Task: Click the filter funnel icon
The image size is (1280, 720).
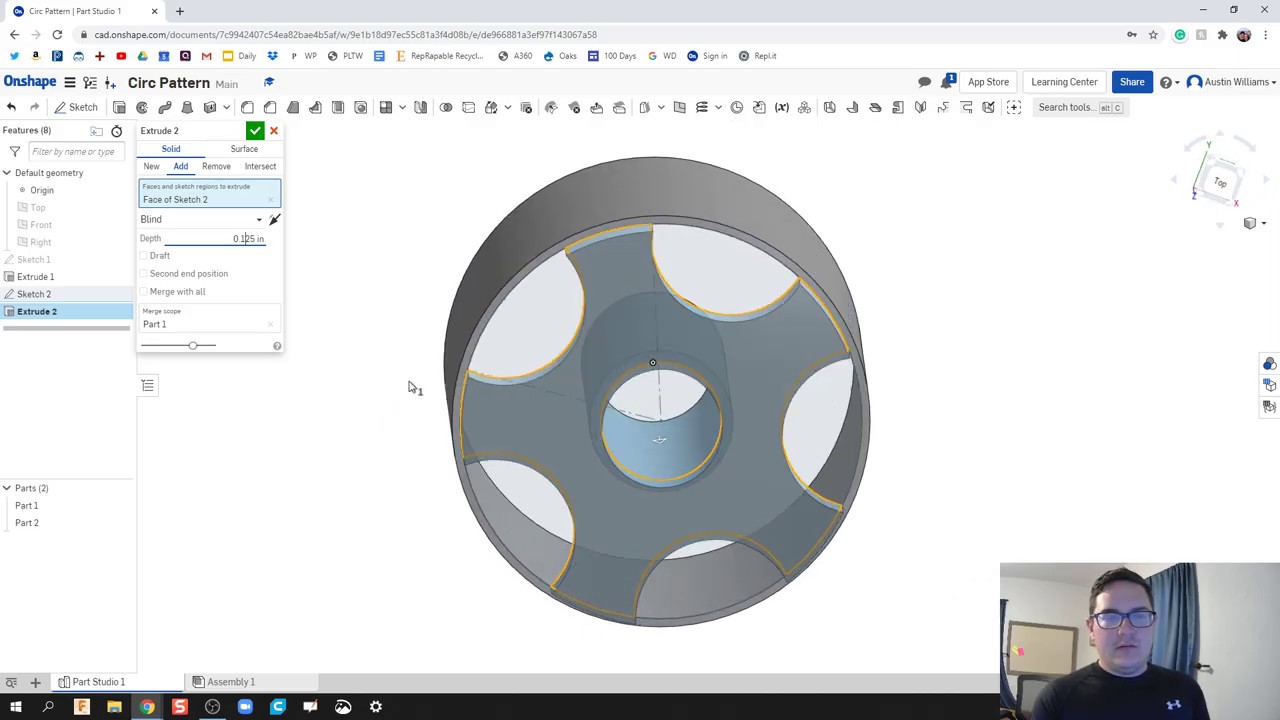Action: [x=15, y=152]
